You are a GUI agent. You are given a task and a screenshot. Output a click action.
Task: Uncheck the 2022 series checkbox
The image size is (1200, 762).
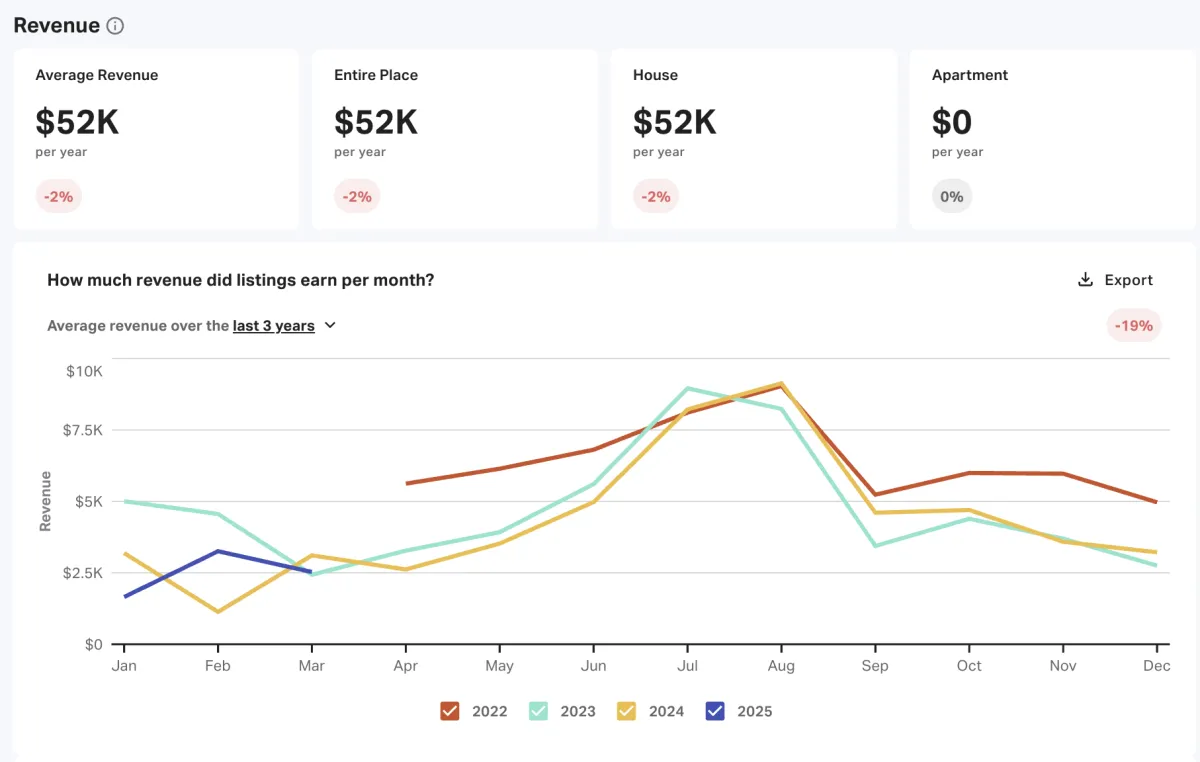(x=450, y=711)
